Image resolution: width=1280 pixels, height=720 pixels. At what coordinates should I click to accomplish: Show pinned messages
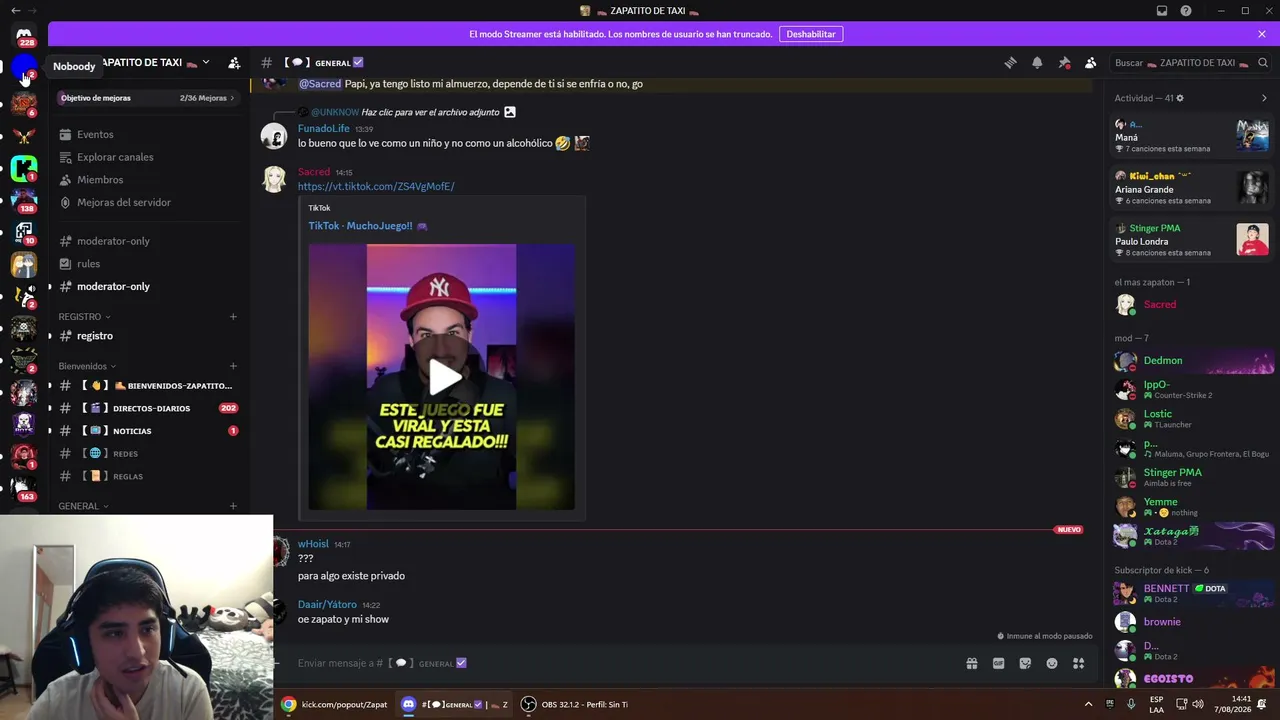coord(1064,63)
